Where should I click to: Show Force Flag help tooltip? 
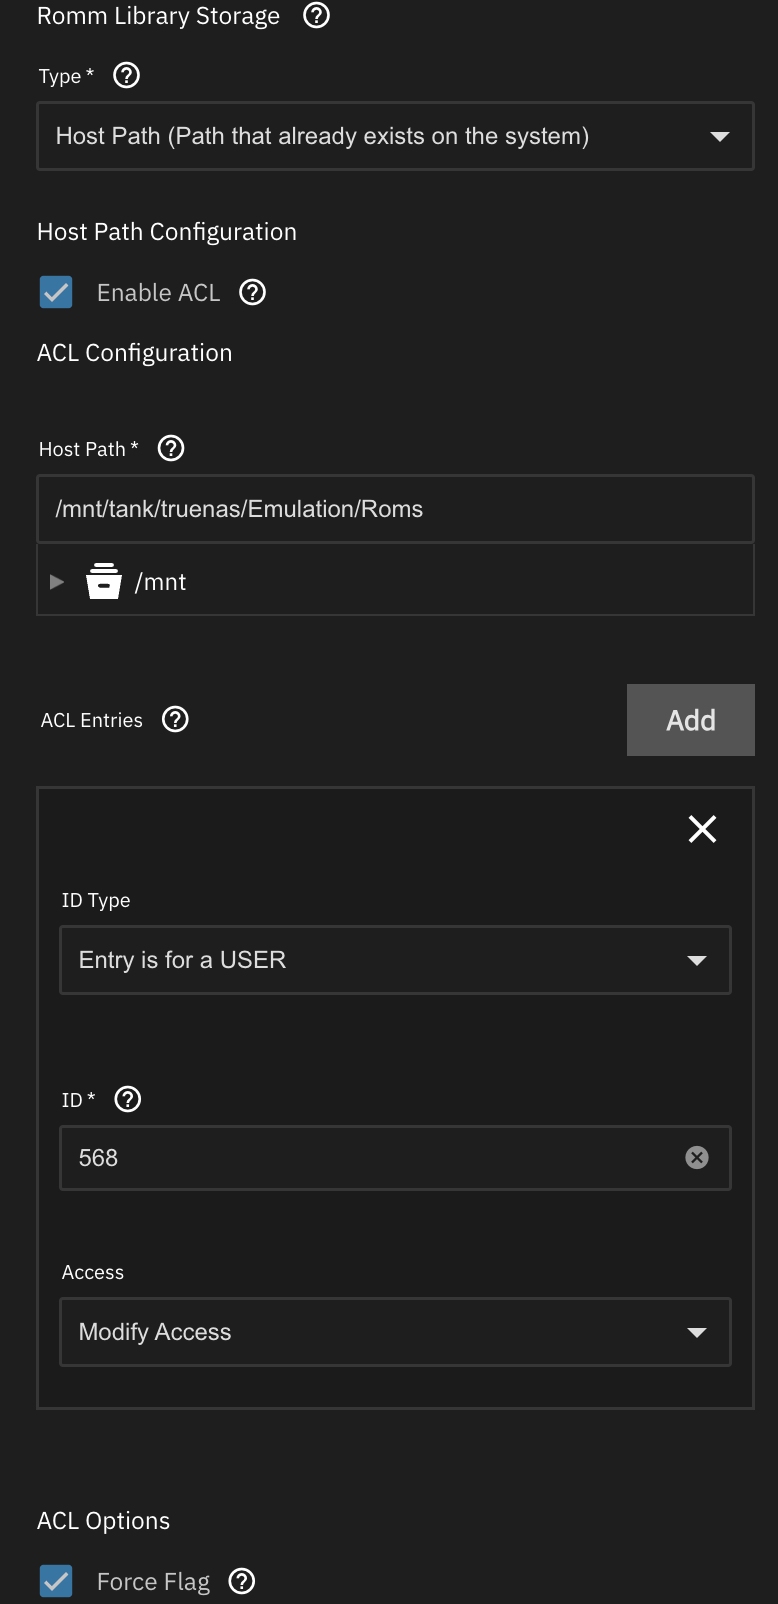pyautogui.click(x=242, y=1581)
